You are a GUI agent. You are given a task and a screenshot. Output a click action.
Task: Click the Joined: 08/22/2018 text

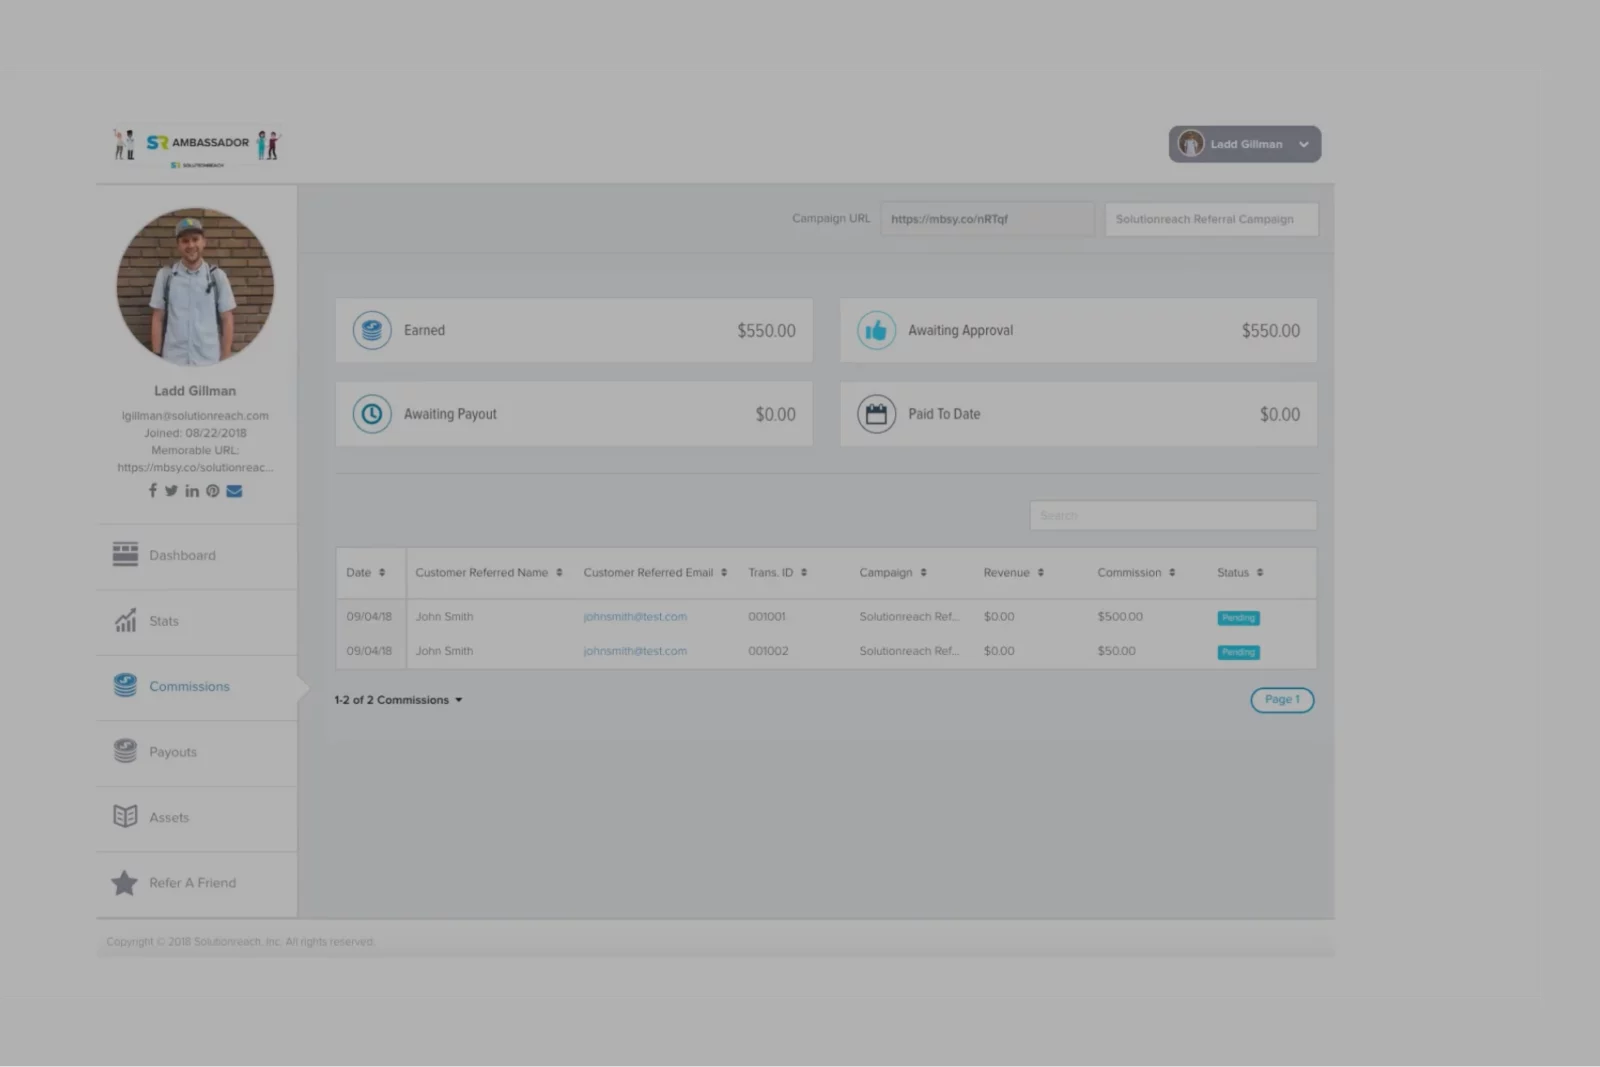pyautogui.click(x=195, y=433)
